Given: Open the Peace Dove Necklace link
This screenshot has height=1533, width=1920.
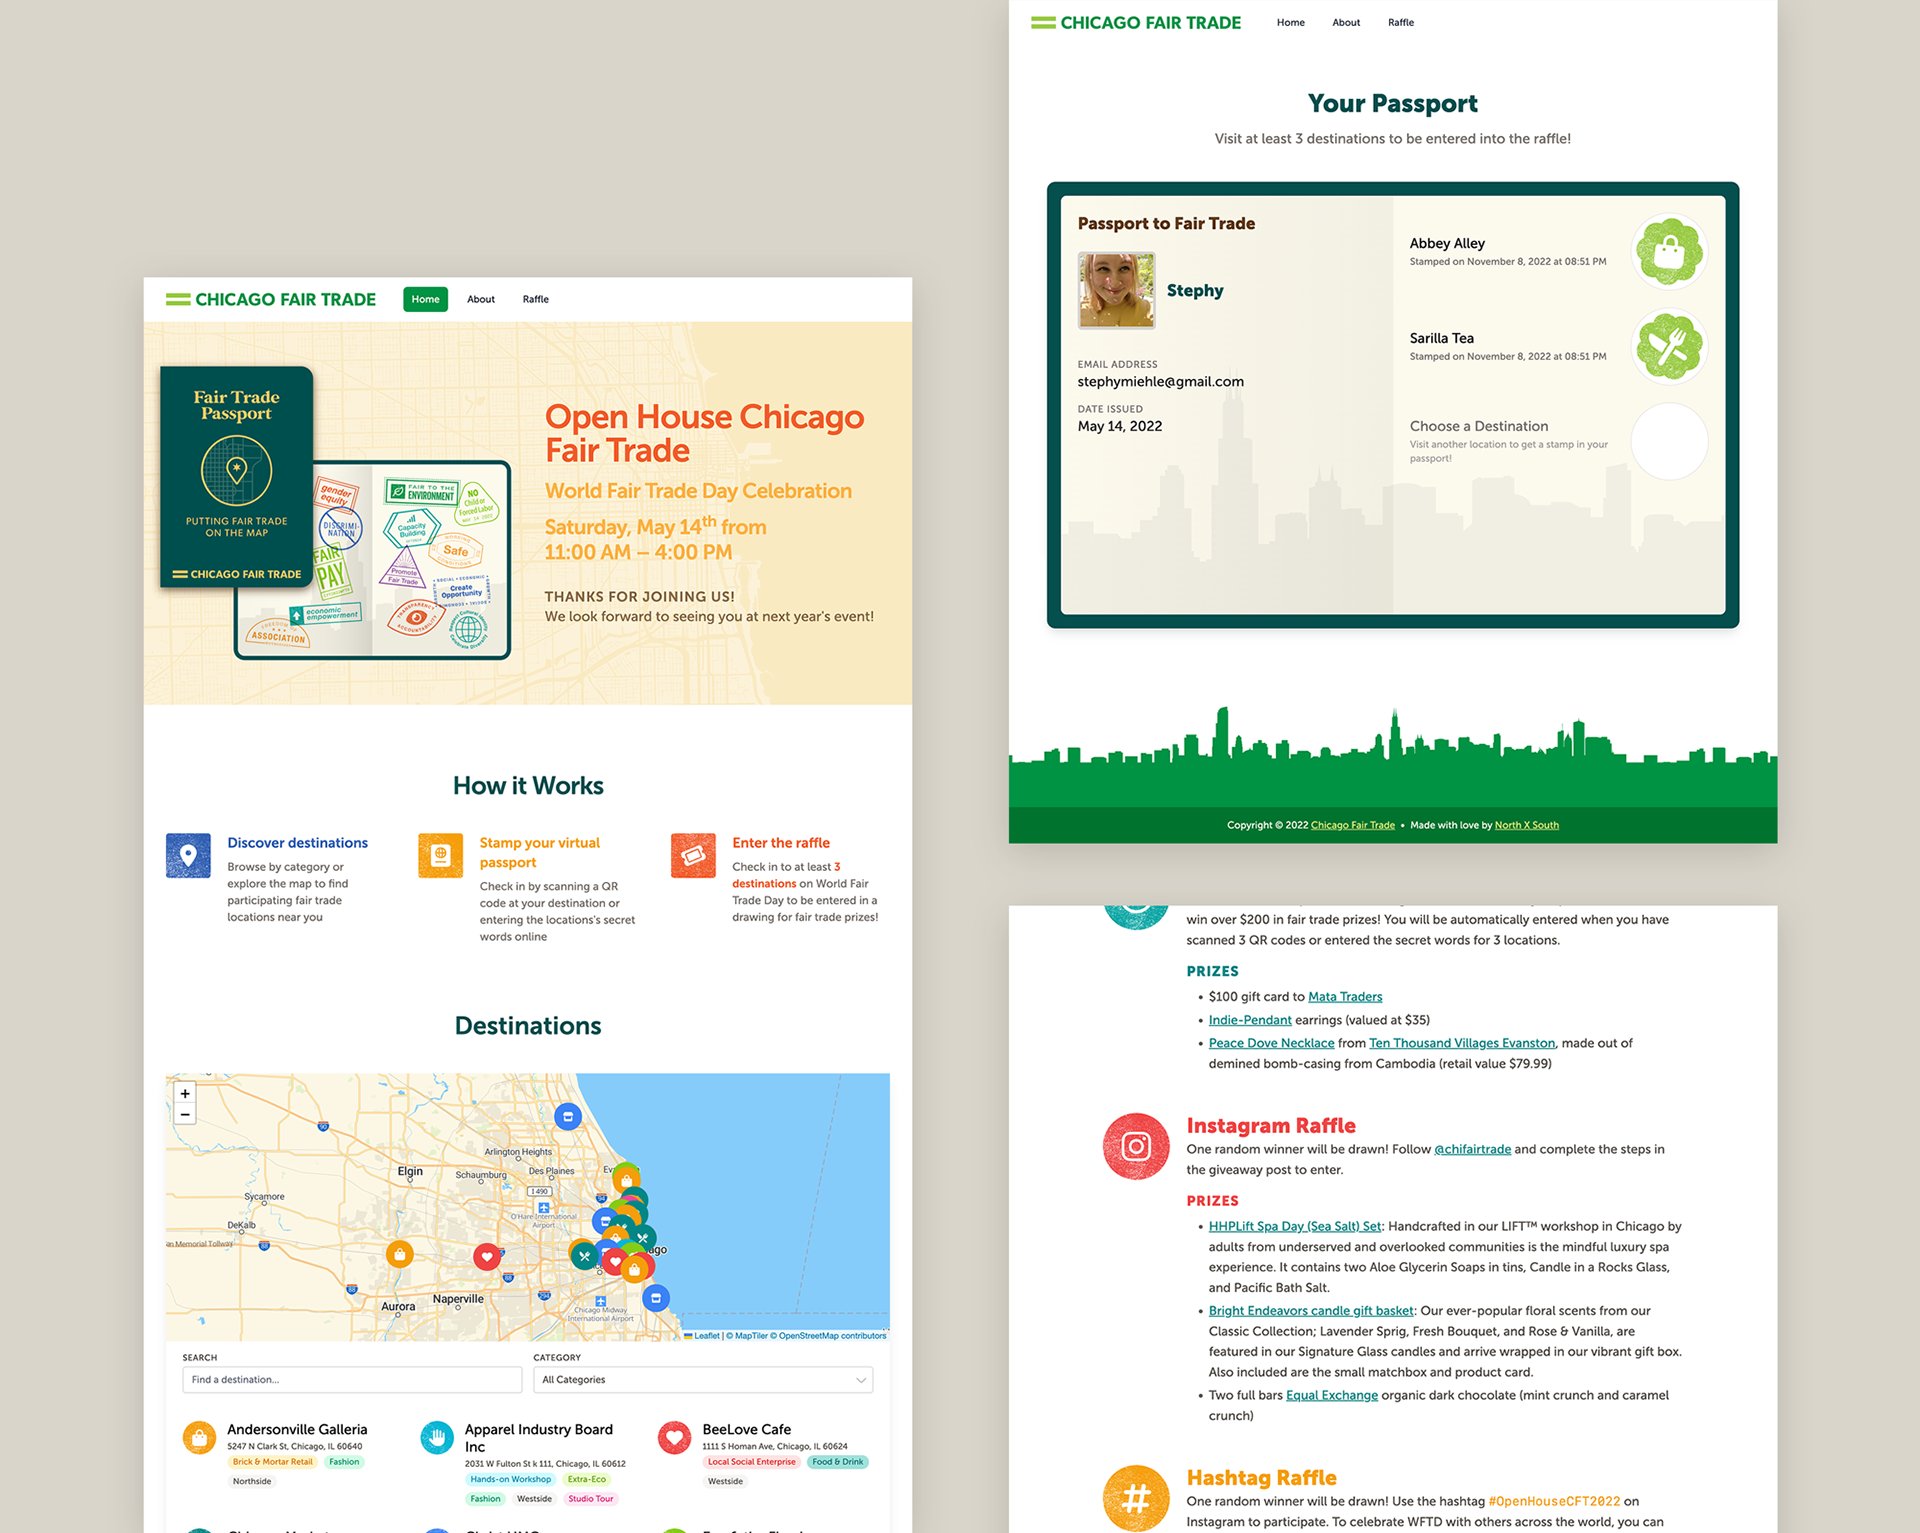Looking at the screenshot, I should [1271, 1043].
